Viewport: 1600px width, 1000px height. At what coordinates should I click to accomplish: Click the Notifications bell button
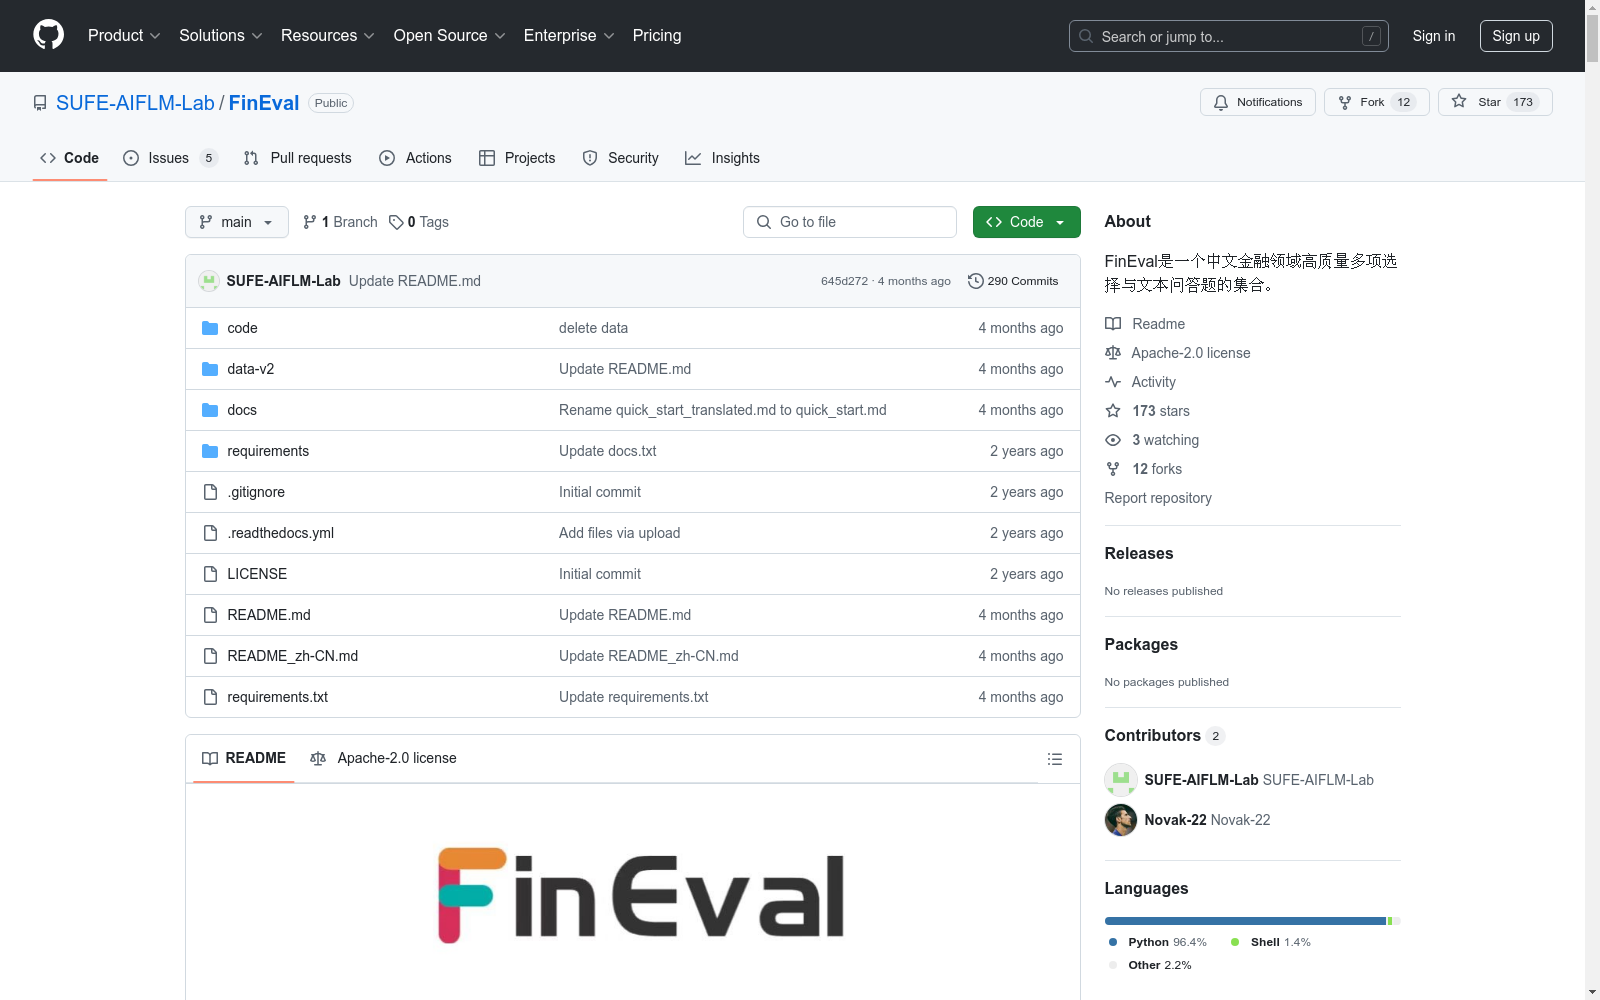pos(1258,102)
